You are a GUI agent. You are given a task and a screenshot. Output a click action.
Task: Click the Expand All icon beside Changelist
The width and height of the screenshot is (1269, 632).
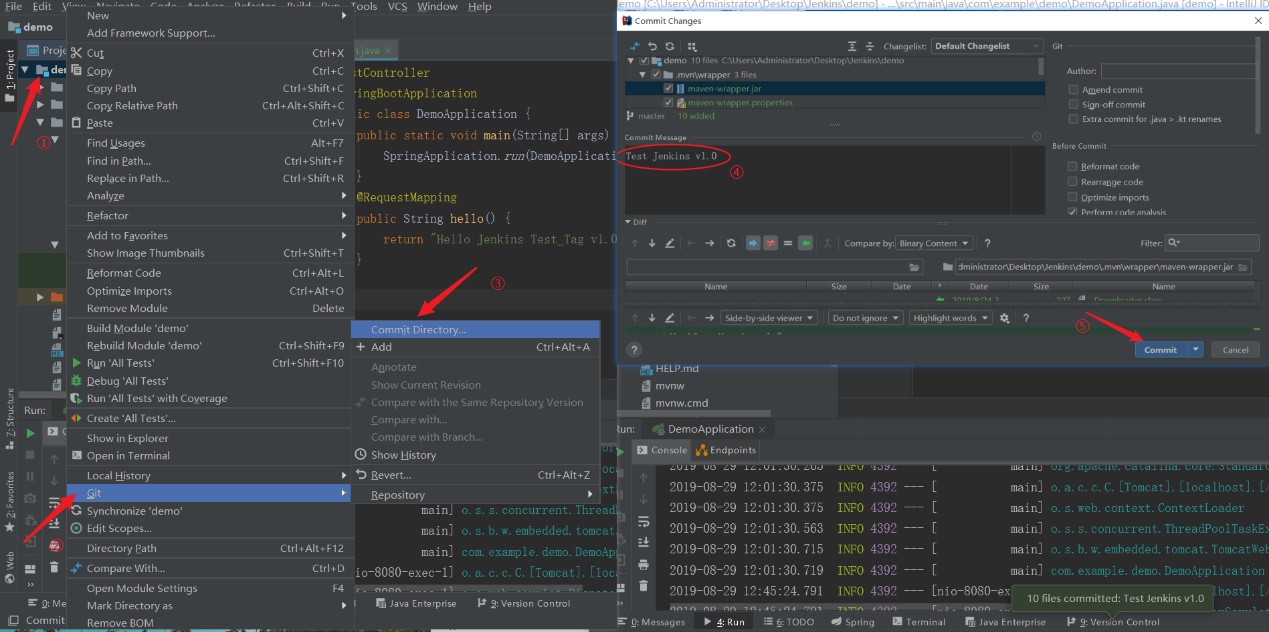click(852, 46)
